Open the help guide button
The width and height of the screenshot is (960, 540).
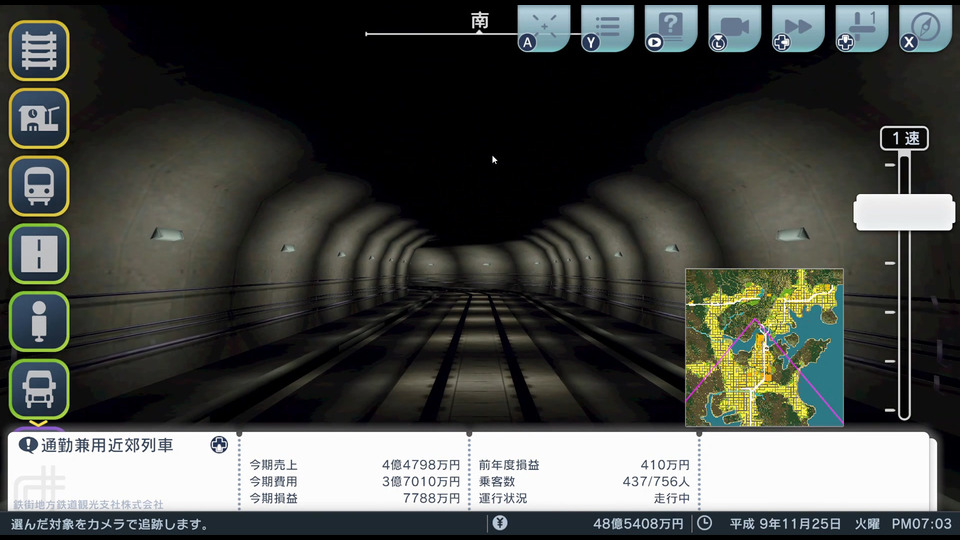[x=671, y=28]
